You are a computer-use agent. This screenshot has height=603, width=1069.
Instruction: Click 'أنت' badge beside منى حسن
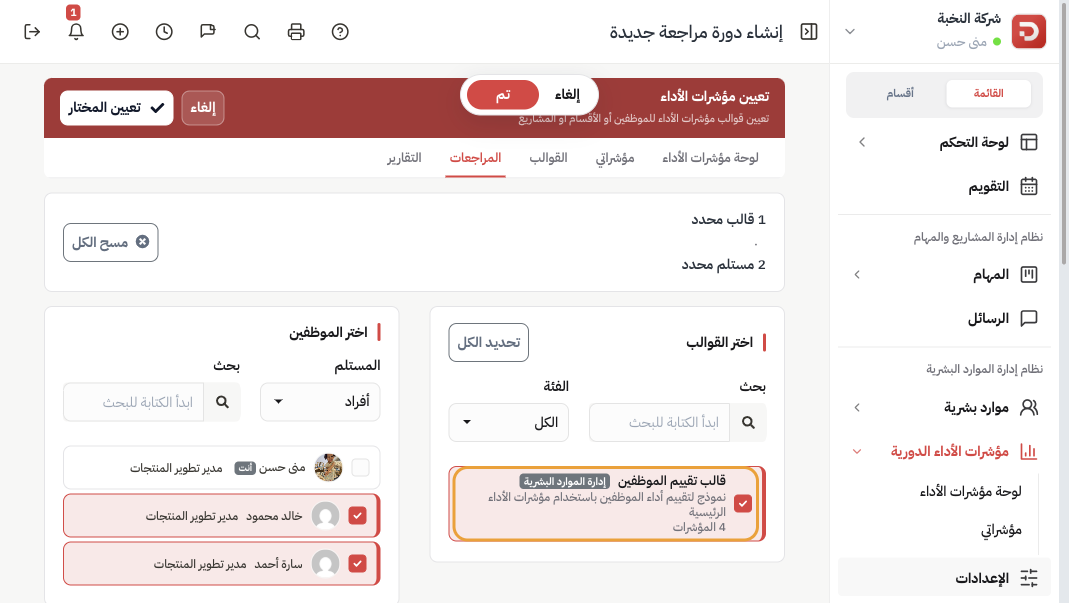point(245,468)
